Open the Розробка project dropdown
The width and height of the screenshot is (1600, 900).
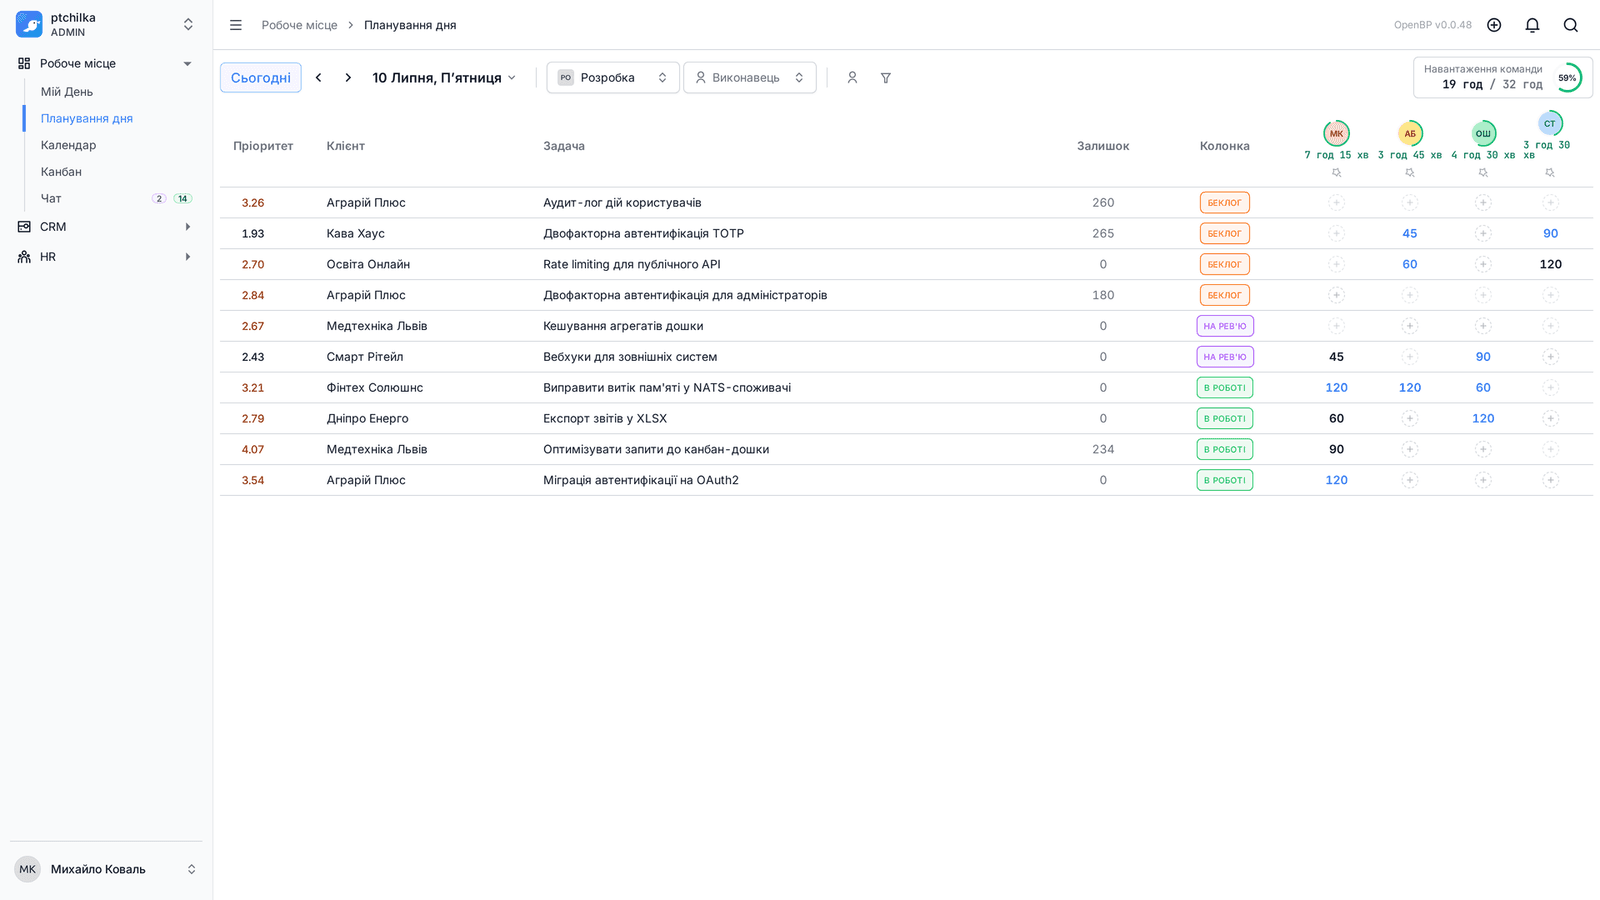pos(613,78)
